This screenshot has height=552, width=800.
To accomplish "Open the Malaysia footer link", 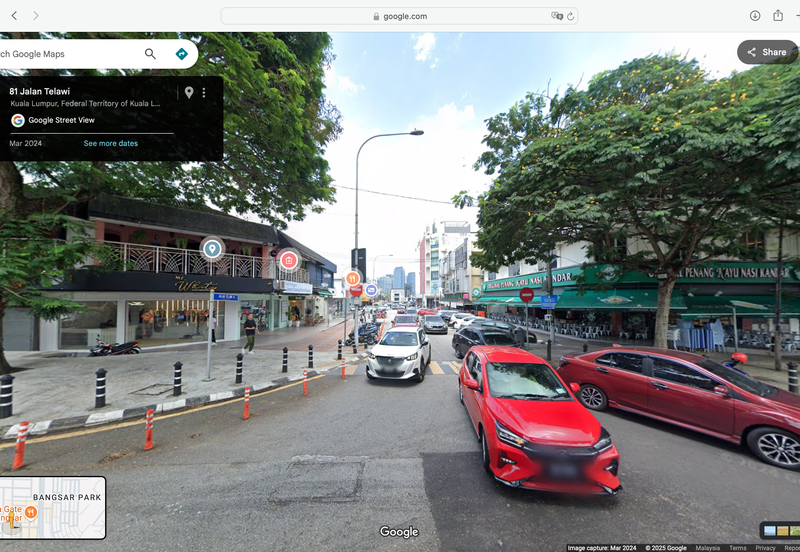I will click(708, 548).
